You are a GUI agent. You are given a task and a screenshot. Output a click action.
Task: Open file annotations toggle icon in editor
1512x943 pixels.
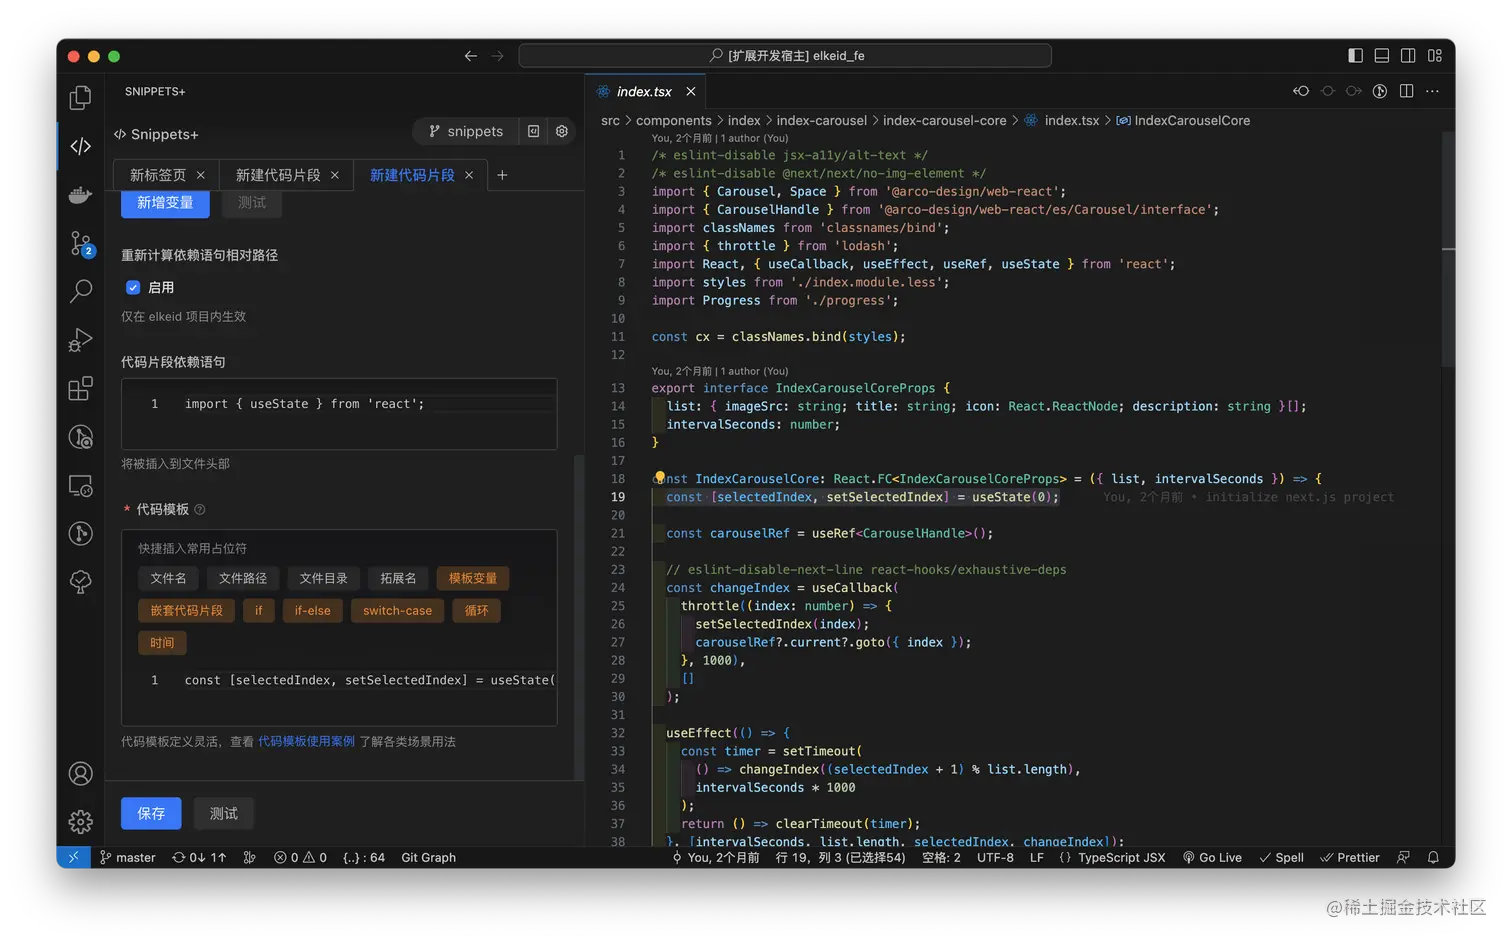1380,91
